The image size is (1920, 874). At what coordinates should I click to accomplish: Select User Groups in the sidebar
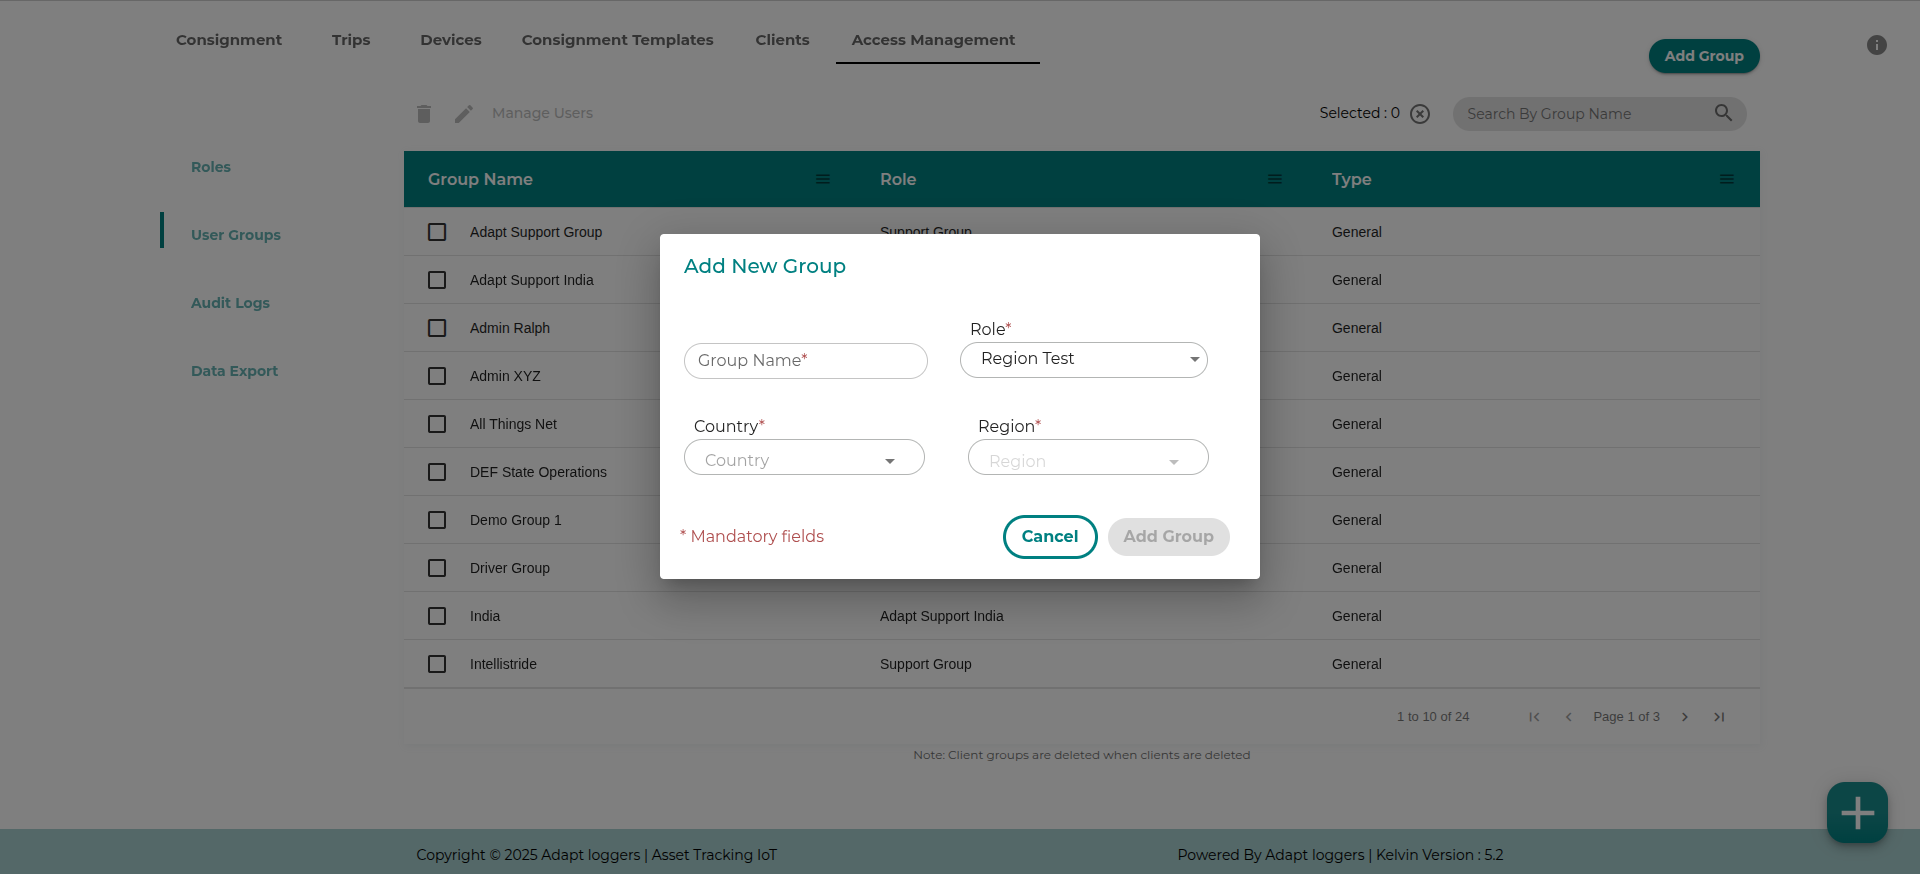[x=236, y=235]
